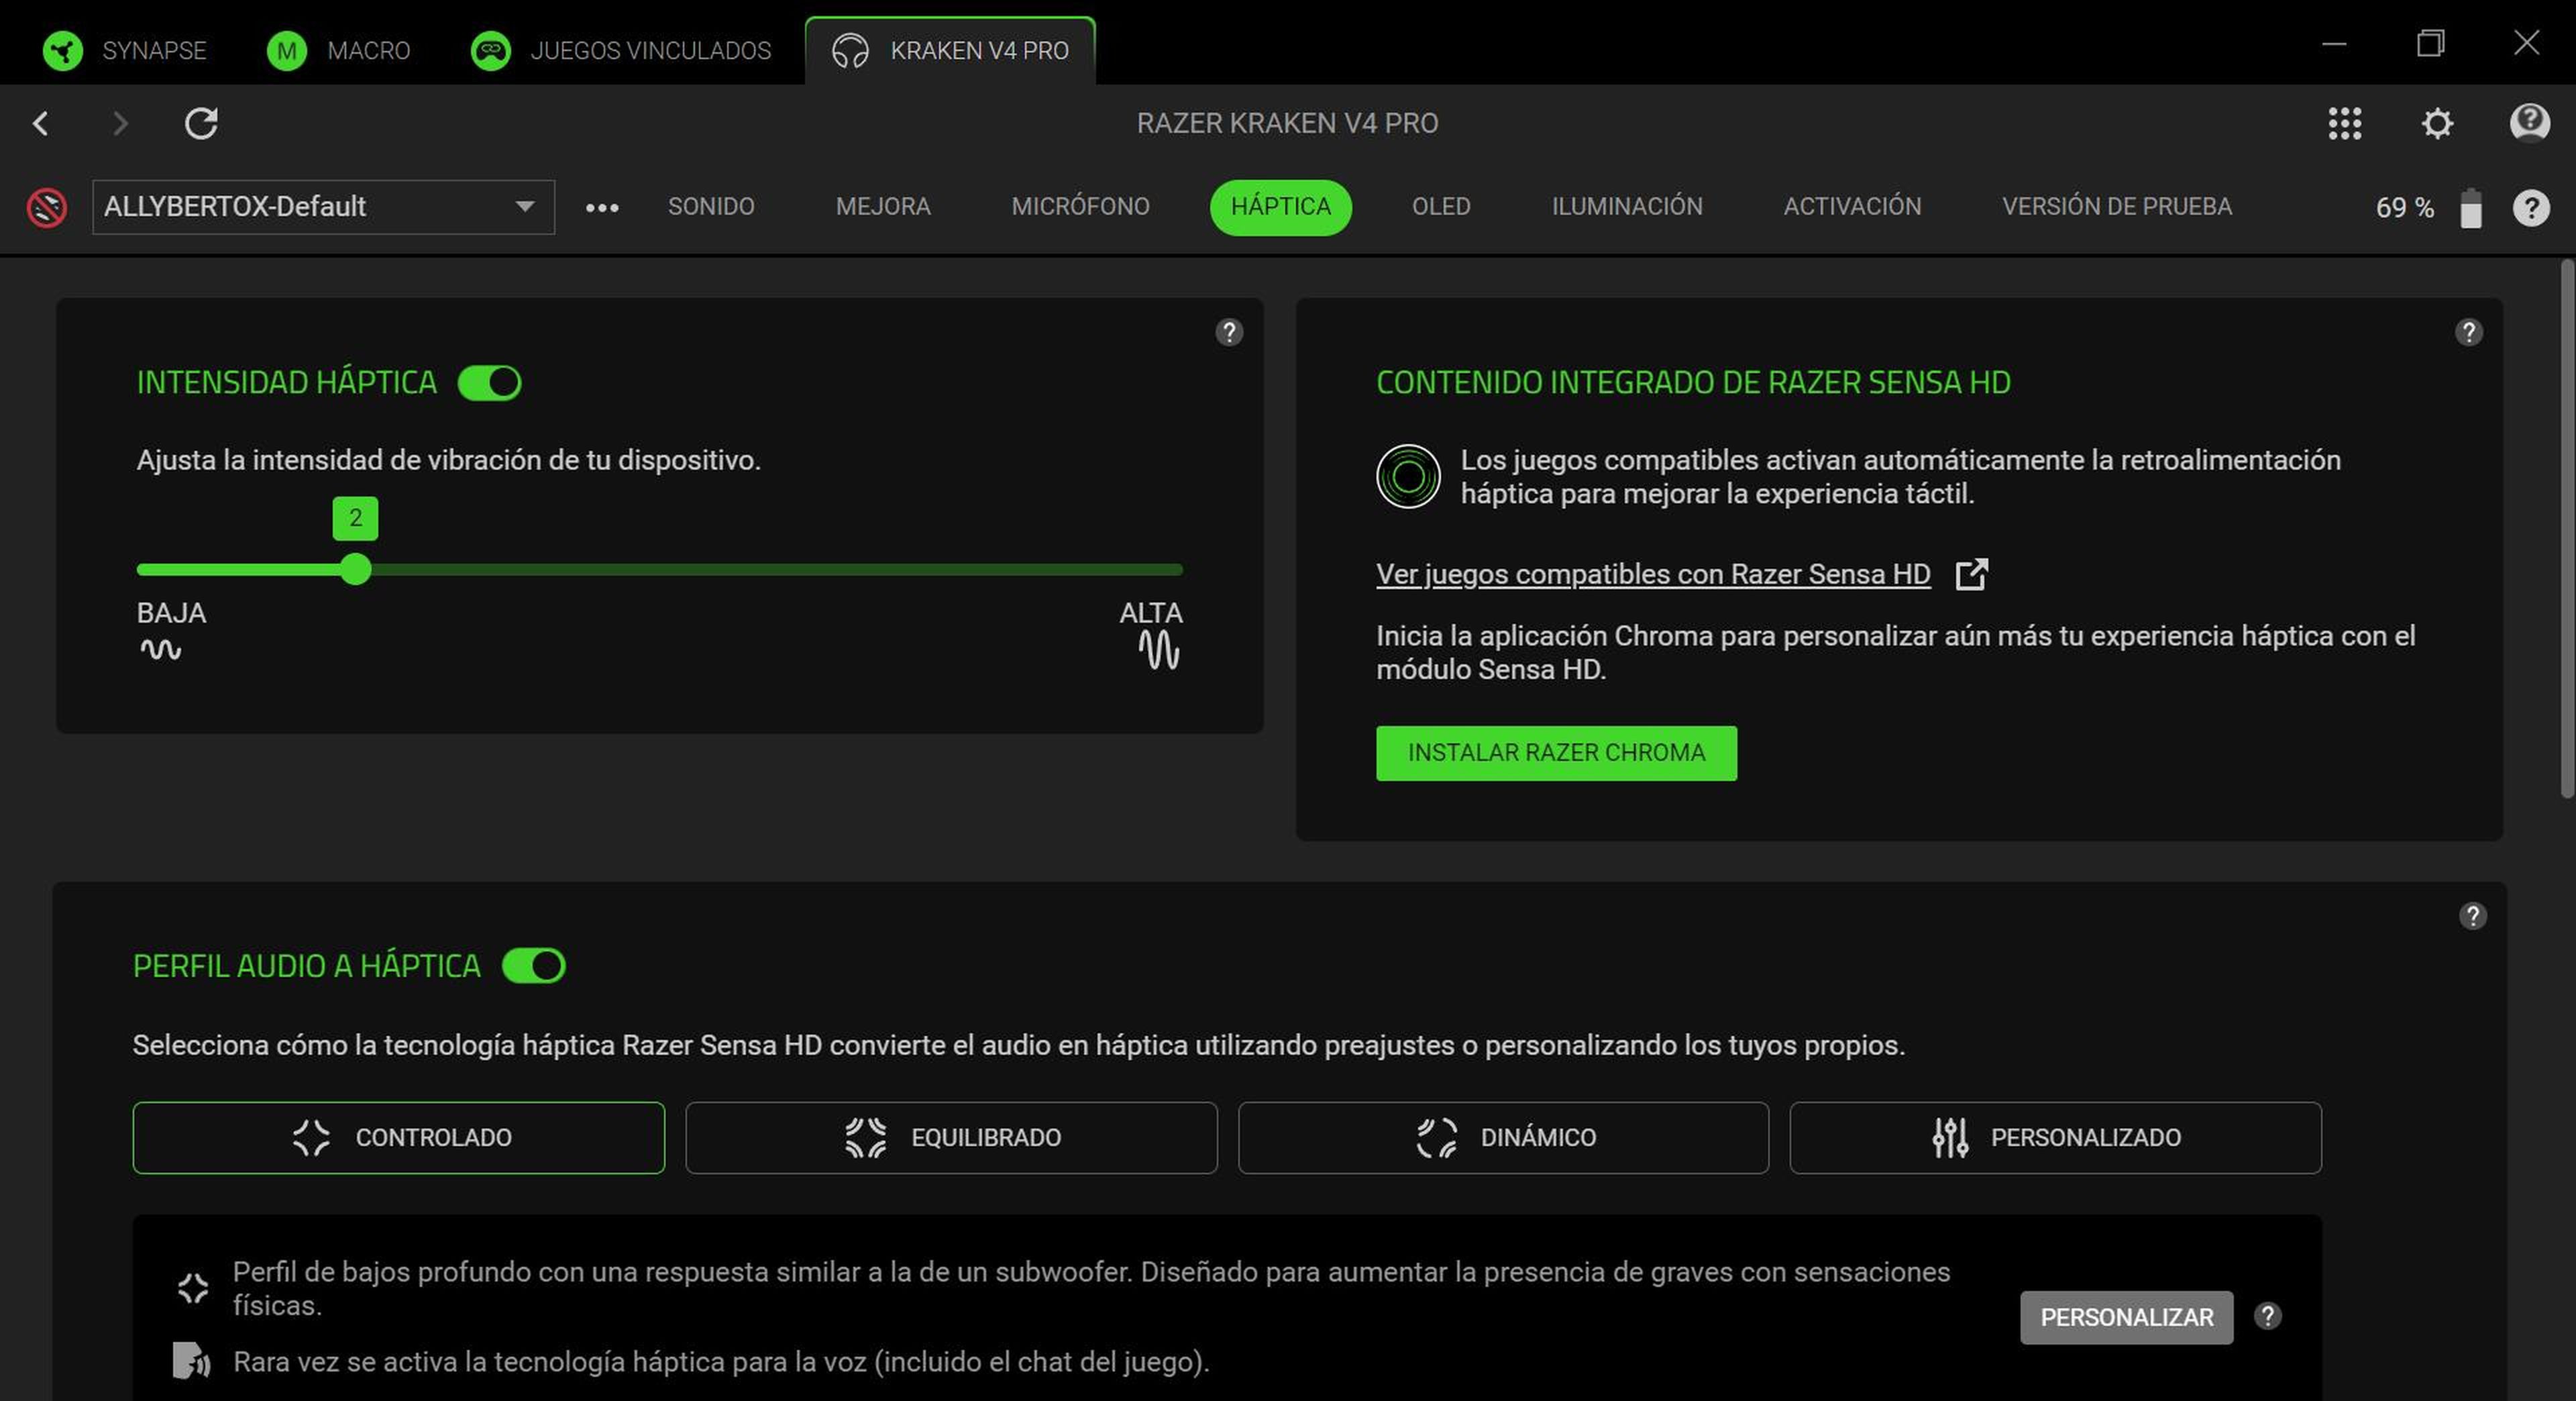Click the external link icon beside Sensa HD games
This screenshot has height=1401, width=2576.
coord(1972,574)
